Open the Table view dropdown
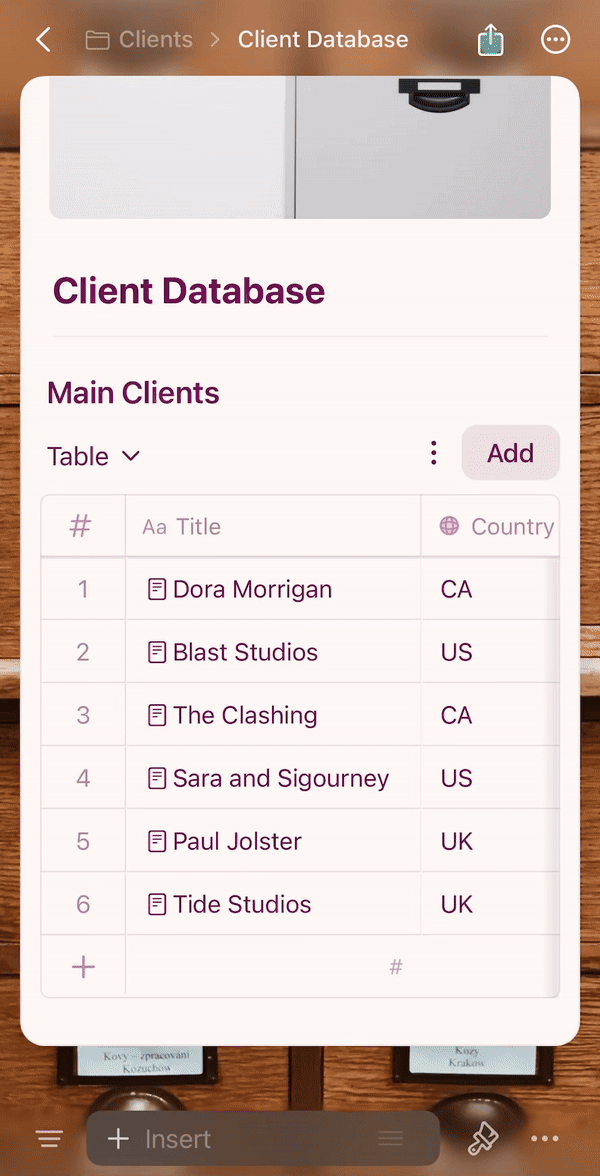600x1176 pixels. click(93, 456)
